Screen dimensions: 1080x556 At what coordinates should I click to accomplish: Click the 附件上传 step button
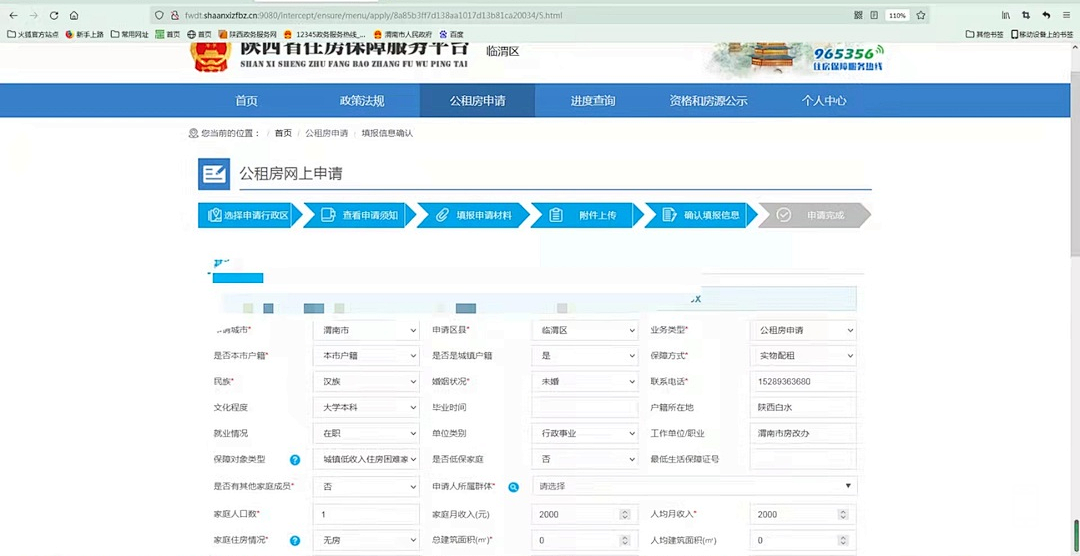pos(586,215)
